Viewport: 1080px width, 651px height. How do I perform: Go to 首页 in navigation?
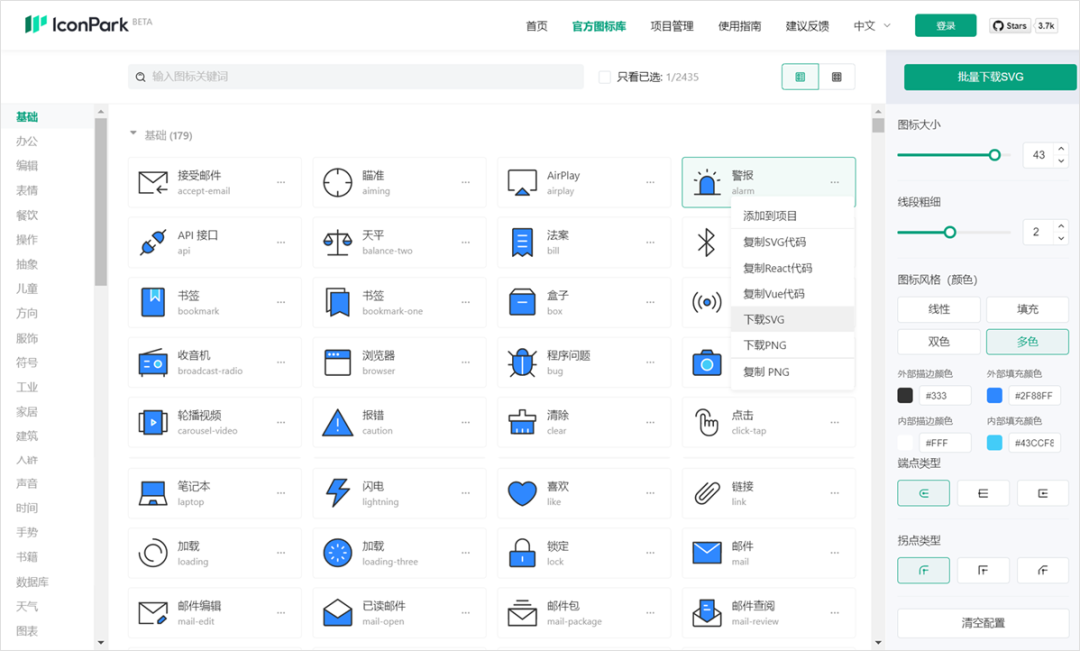pyautogui.click(x=537, y=26)
